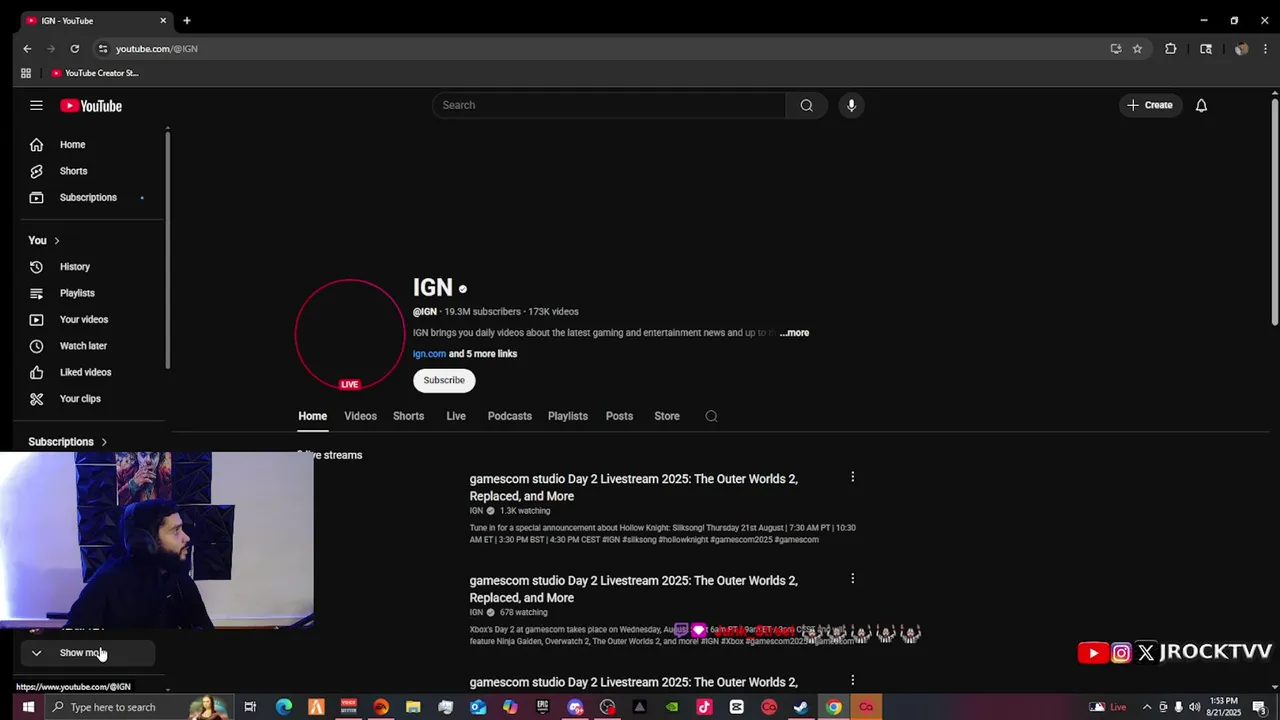Open the Watch later clock icon
The height and width of the screenshot is (720, 1280).
tap(36, 346)
